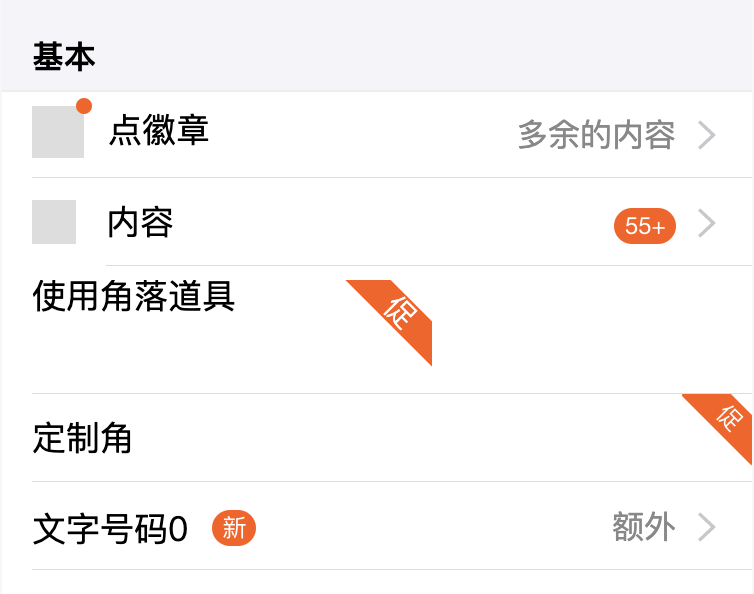Viewport: 754px width, 594px height.
Task: Click the orange 55+ count badge
Action: 644,226
